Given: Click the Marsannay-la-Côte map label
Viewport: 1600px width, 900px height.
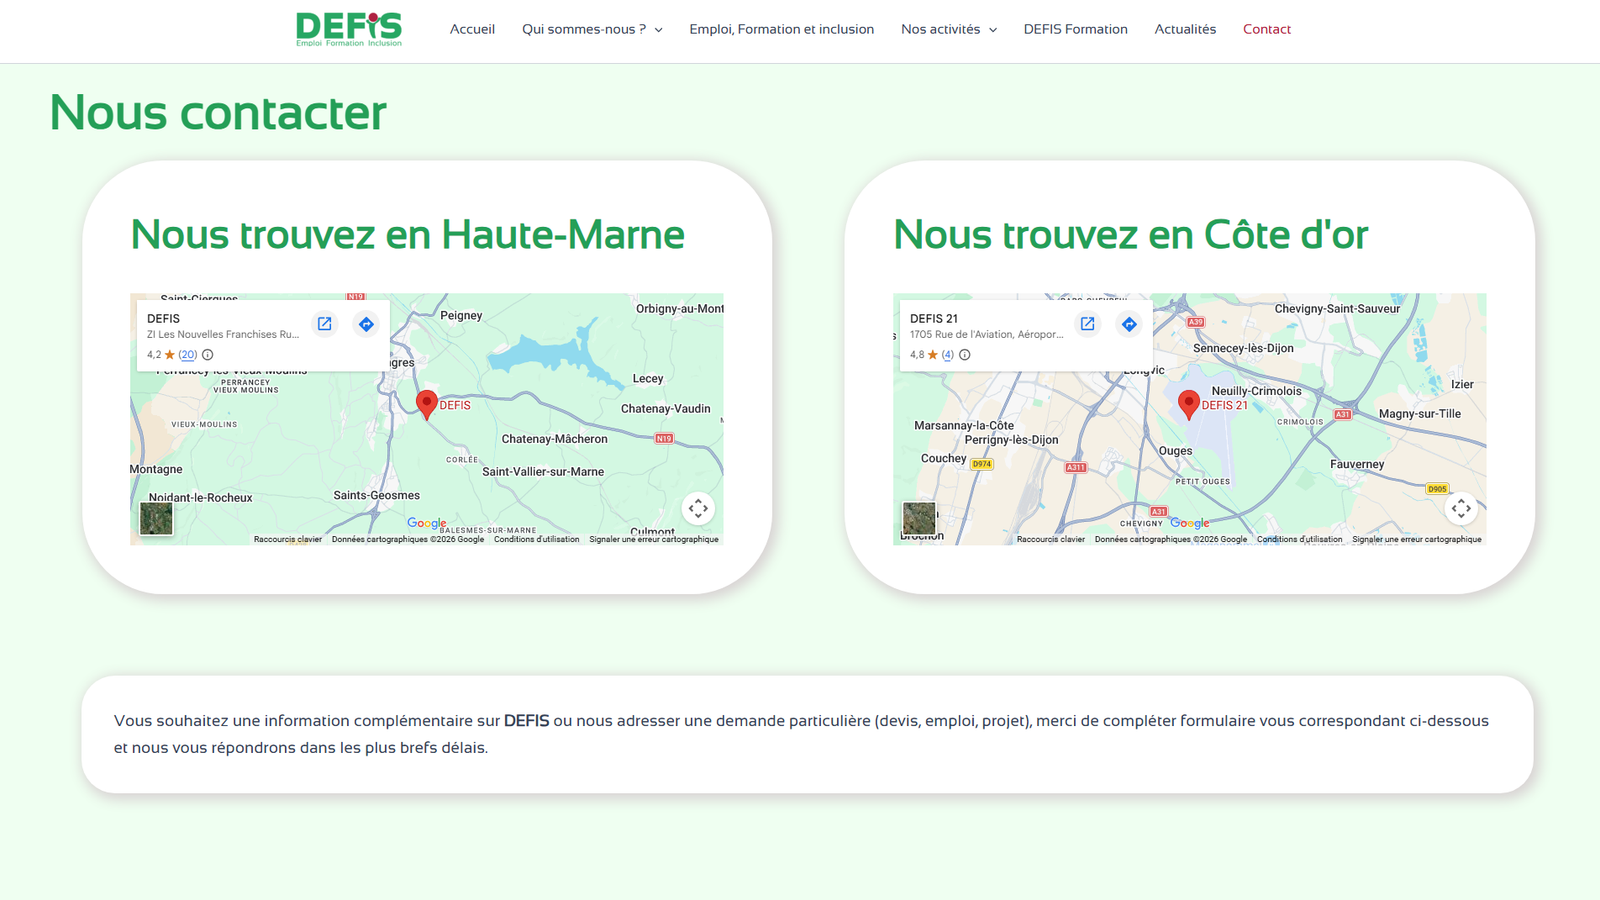Looking at the screenshot, I should (964, 425).
